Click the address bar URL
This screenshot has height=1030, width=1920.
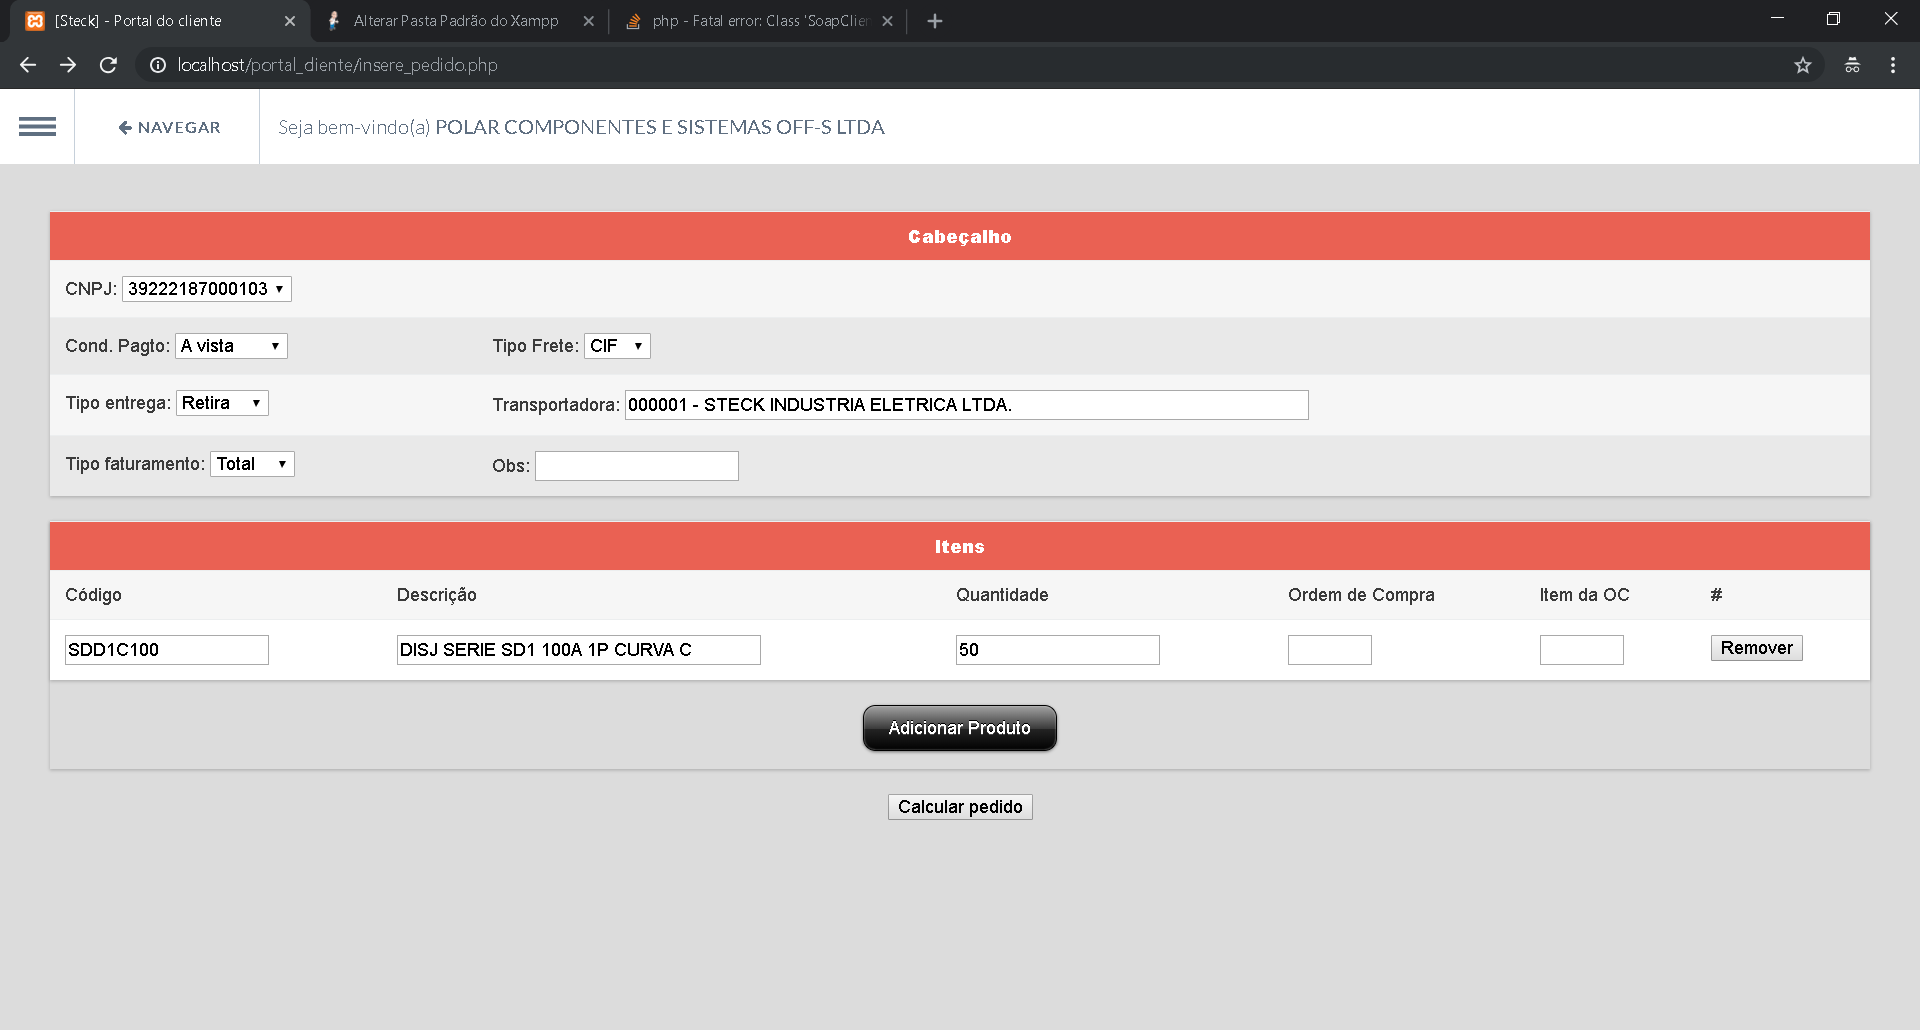tap(337, 65)
